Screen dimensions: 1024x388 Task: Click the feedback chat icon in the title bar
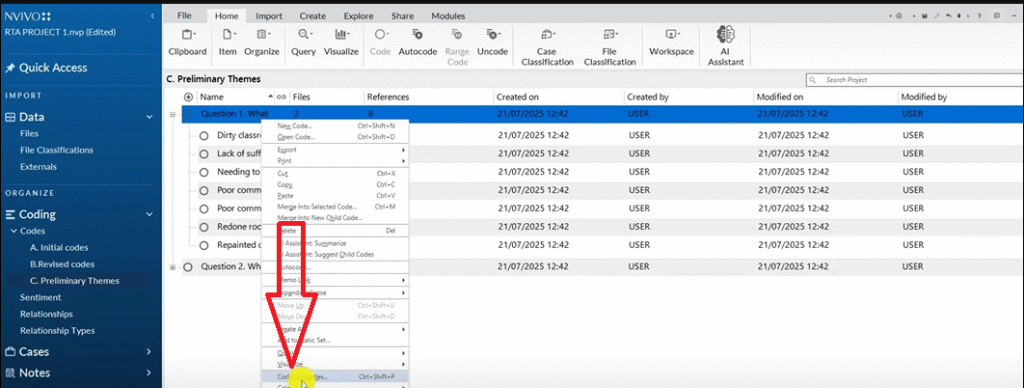(996, 15)
